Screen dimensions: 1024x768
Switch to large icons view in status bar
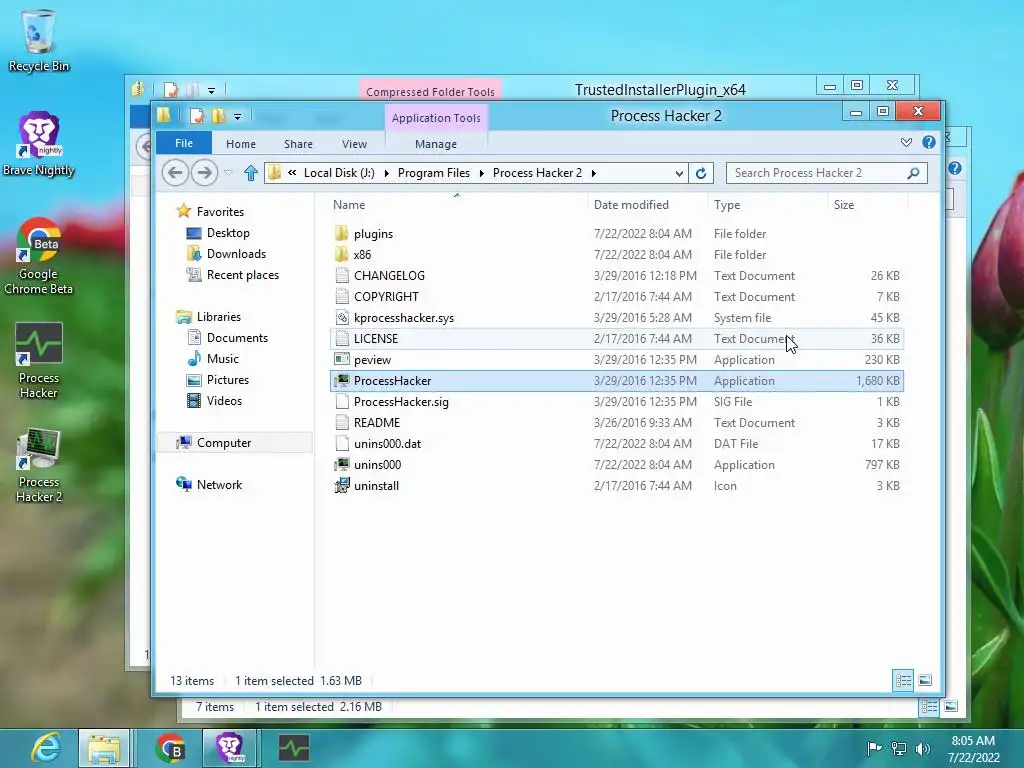(x=925, y=680)
